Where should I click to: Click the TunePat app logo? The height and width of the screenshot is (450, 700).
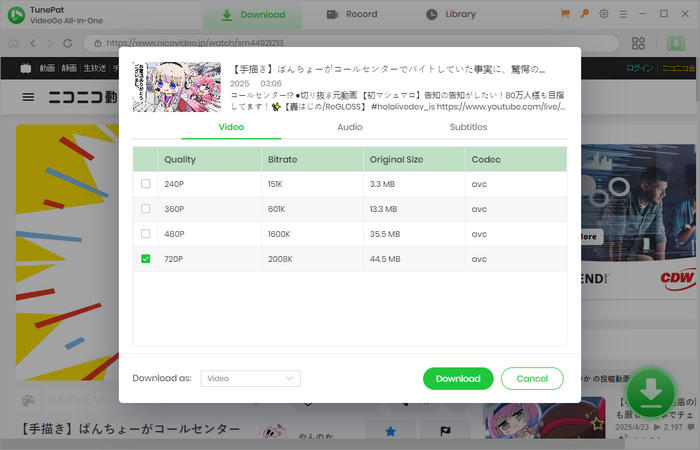point(17,15)
